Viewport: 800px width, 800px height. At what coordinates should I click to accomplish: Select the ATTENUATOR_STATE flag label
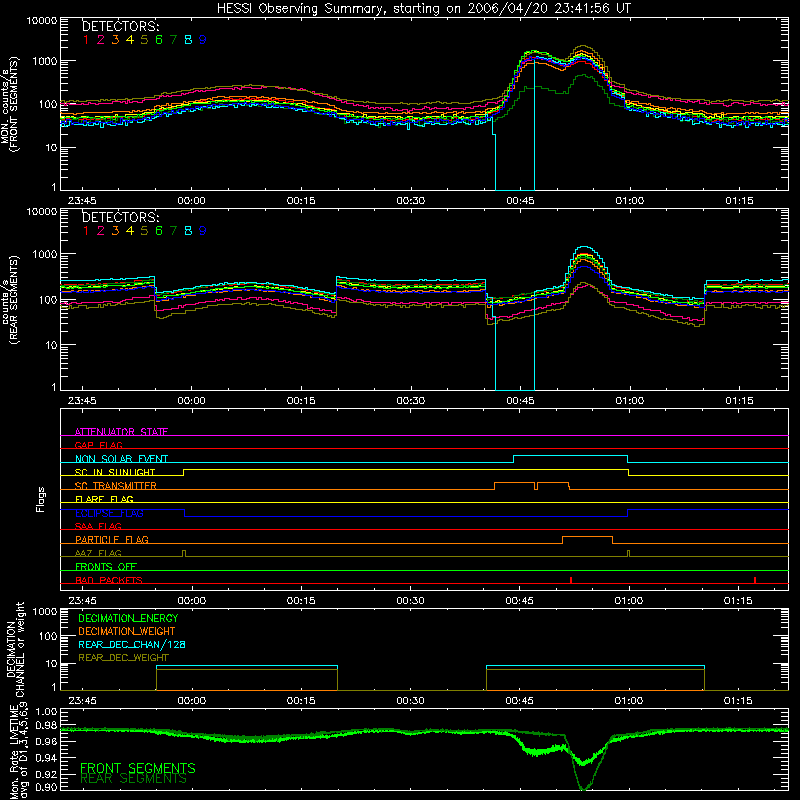tap(121, 432)
